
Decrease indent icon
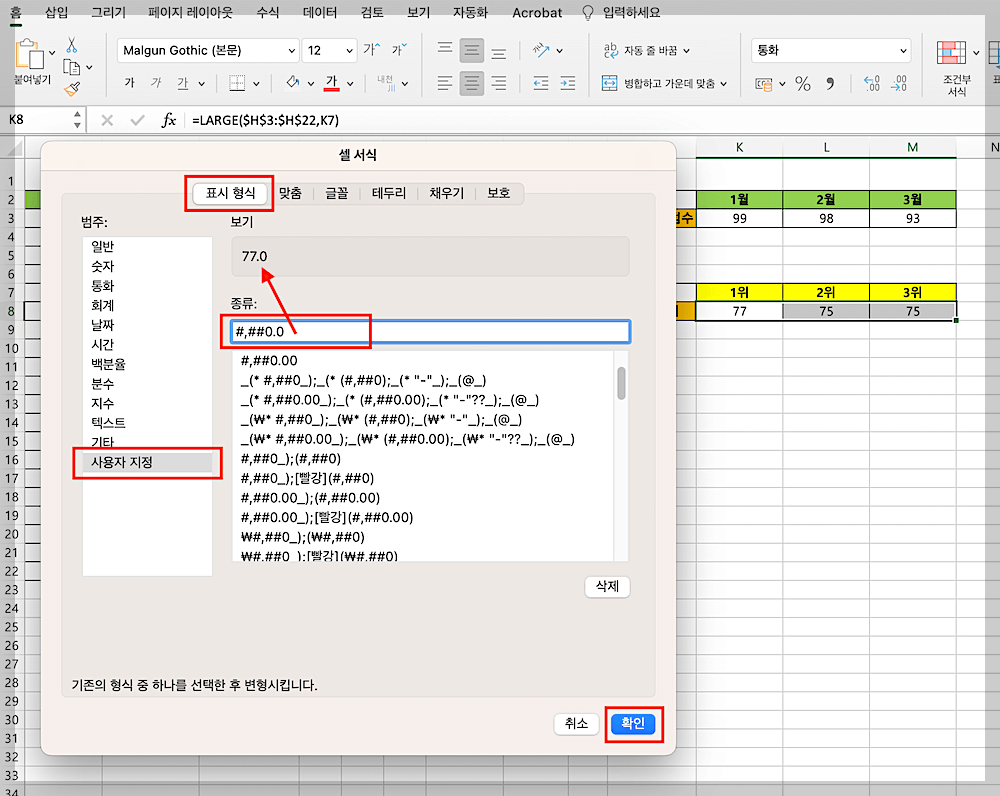541,83
